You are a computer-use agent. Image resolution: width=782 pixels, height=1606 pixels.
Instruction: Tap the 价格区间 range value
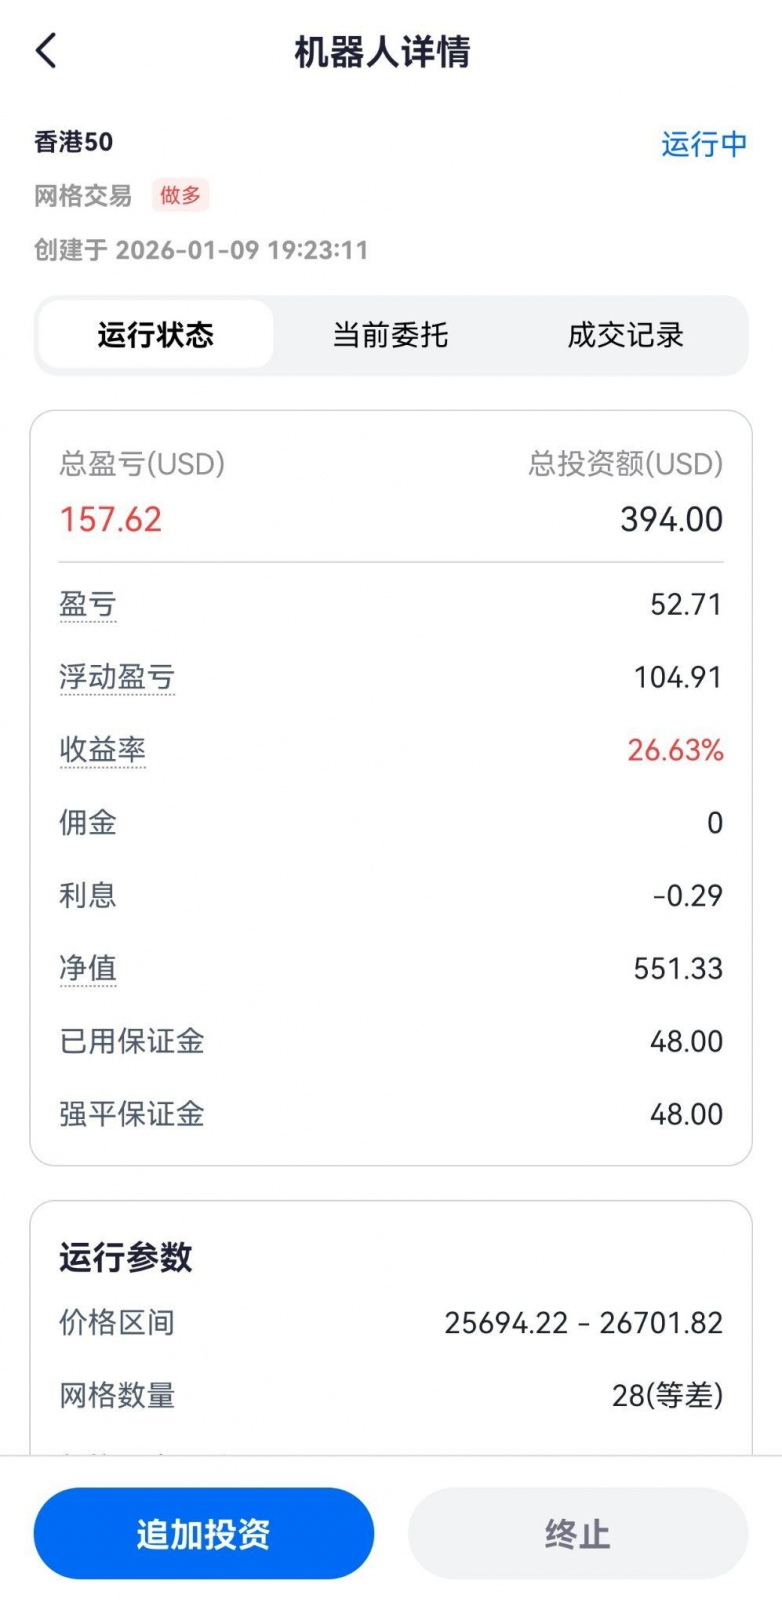click(583, 1323)
